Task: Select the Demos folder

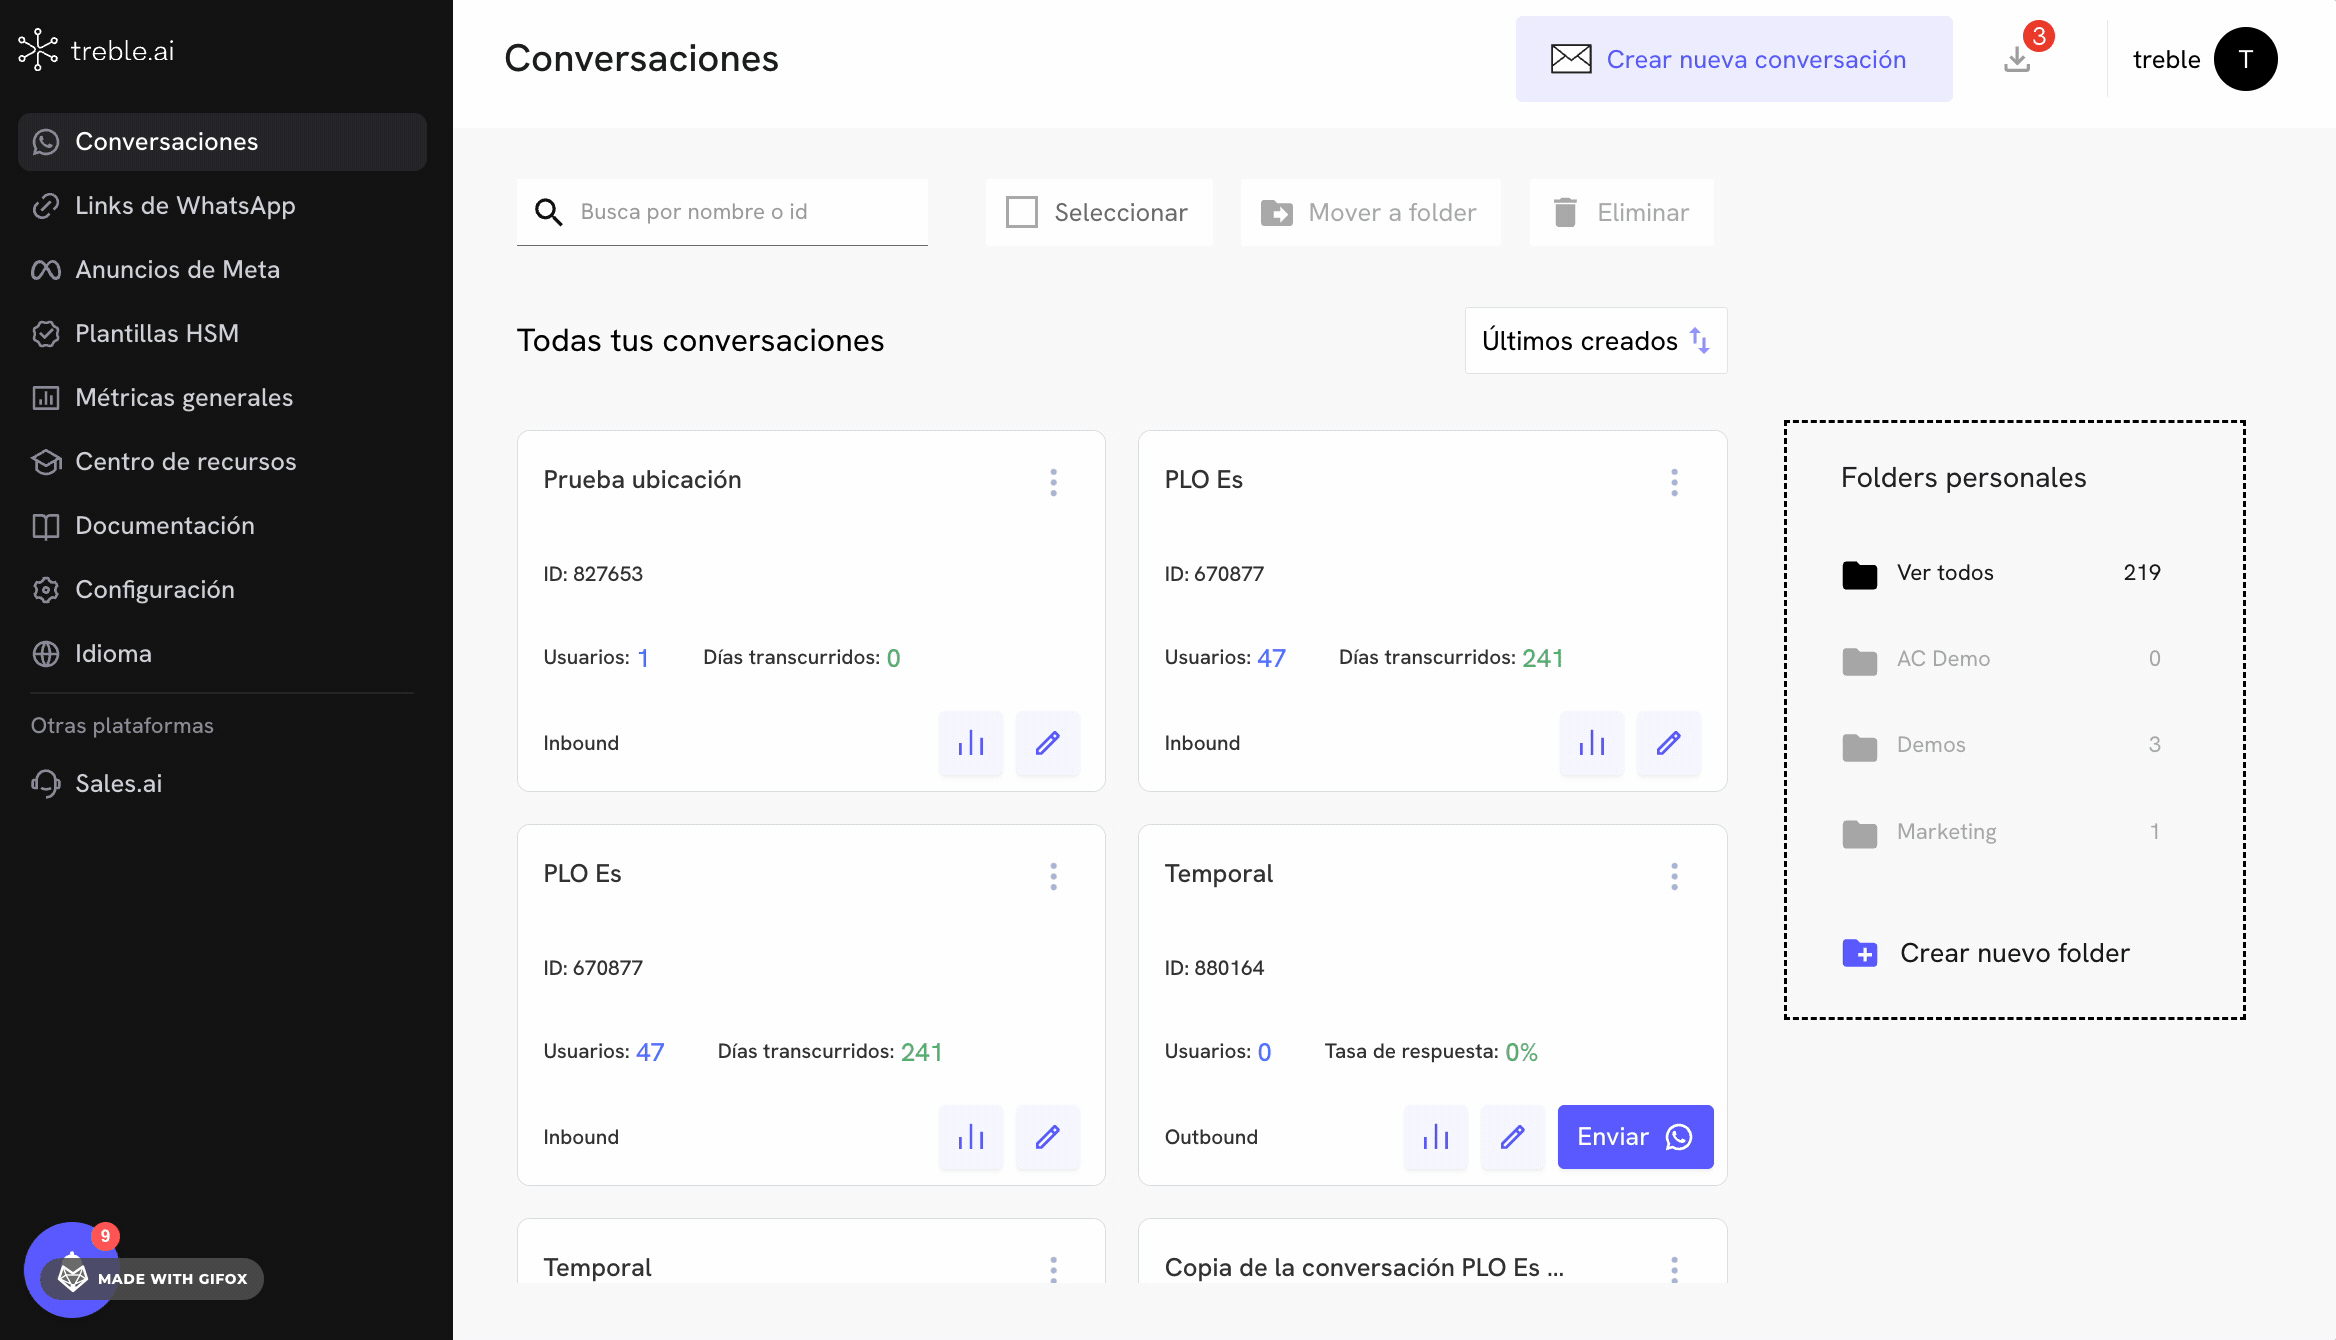Action: tap(1931, 745)
